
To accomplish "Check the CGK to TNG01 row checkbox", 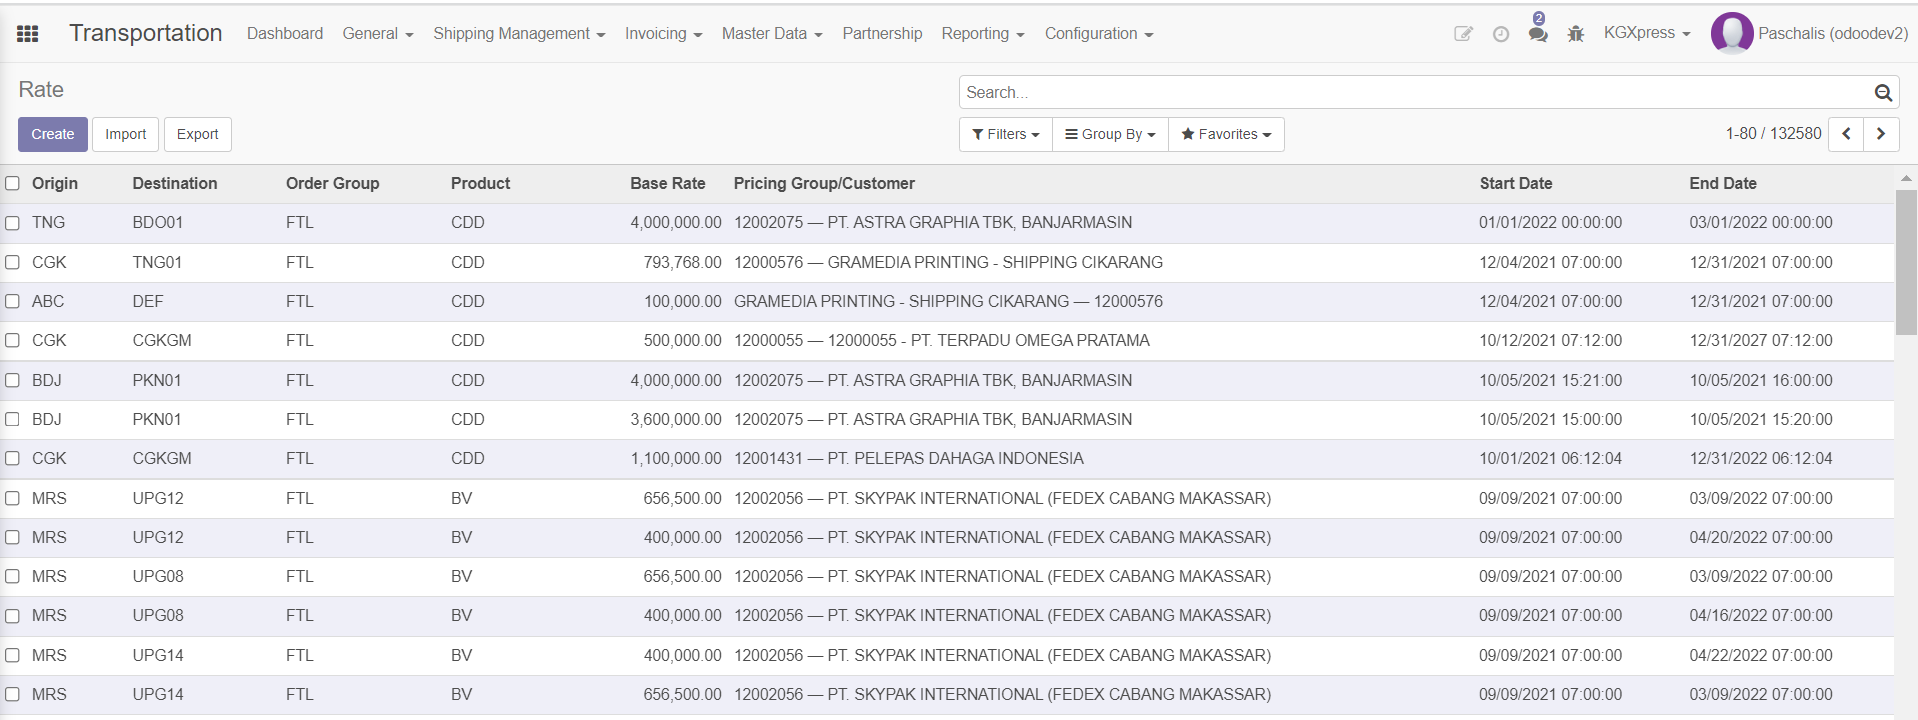I will [x=12, y=262].
